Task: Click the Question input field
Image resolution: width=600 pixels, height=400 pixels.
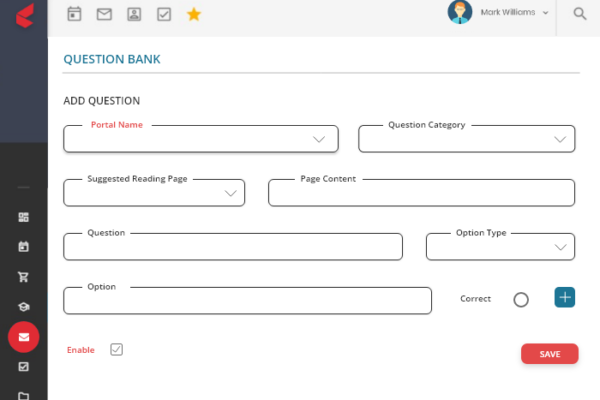Action: tap(233, 247)
